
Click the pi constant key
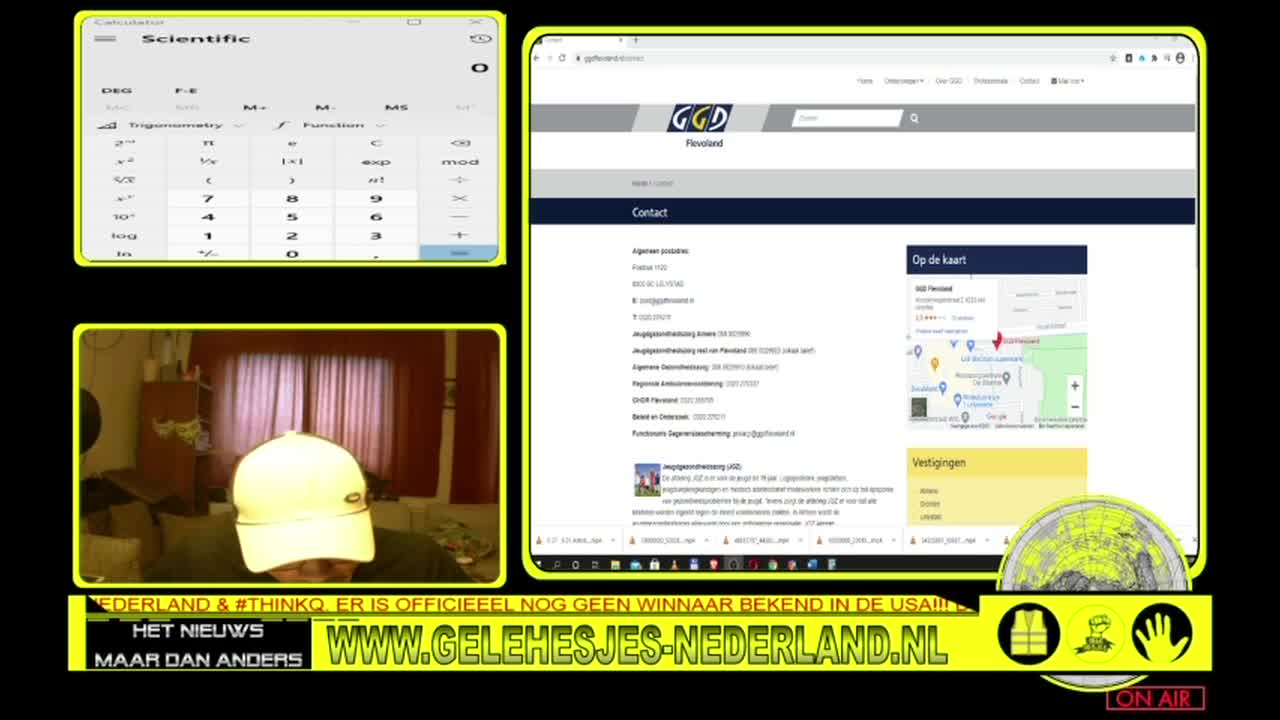click(x=208, y=143)
